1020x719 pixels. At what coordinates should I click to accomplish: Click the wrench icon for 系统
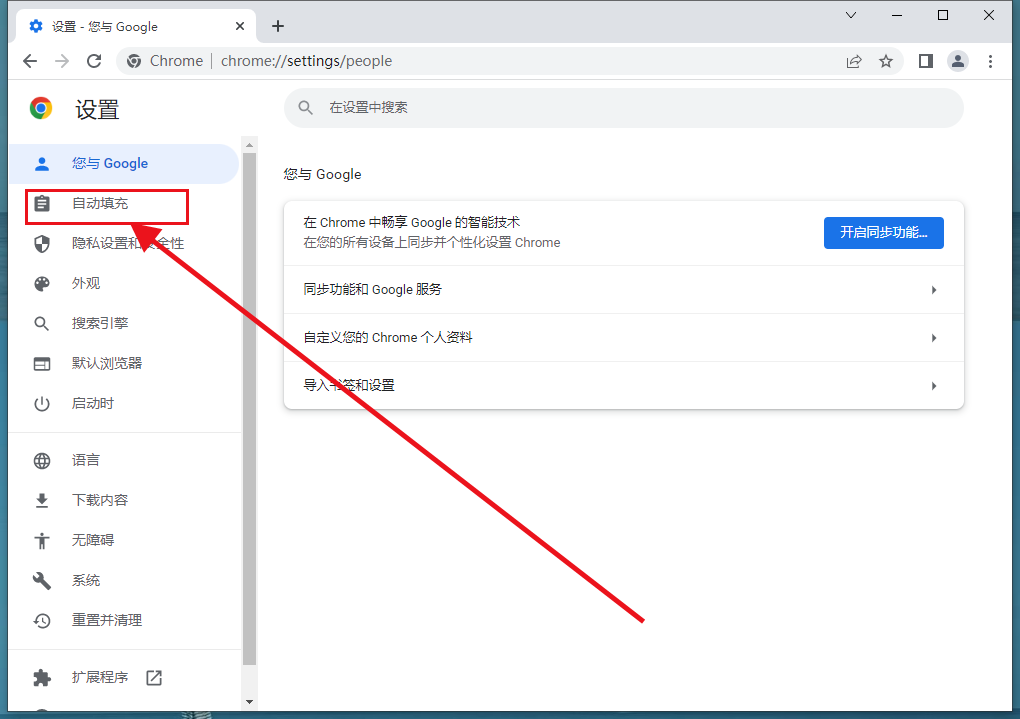point(42,580)
